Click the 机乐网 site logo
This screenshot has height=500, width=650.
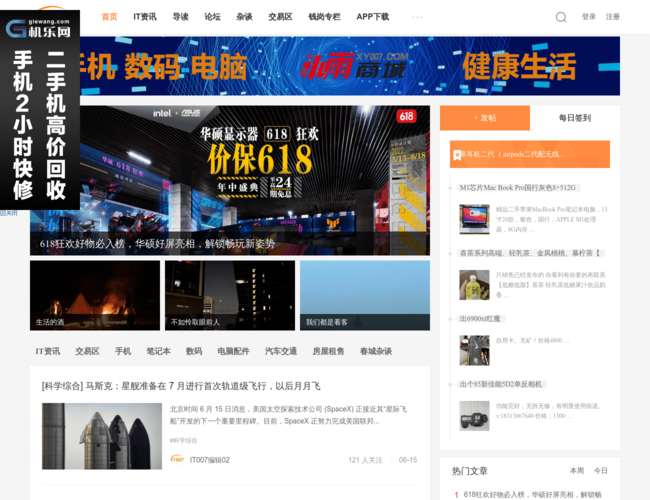click(x=40, y=27)
